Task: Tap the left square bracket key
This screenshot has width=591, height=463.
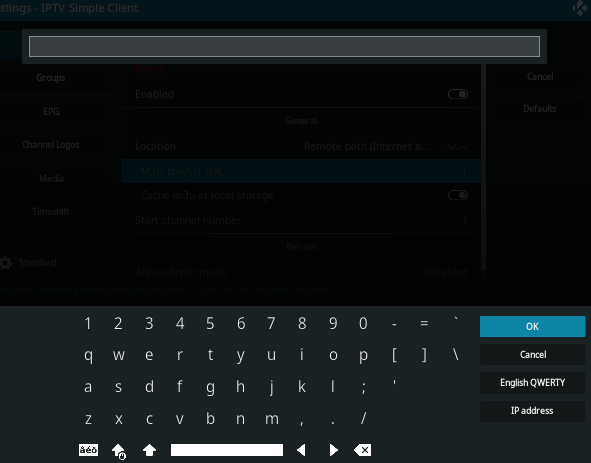Action: pos(394,355)
